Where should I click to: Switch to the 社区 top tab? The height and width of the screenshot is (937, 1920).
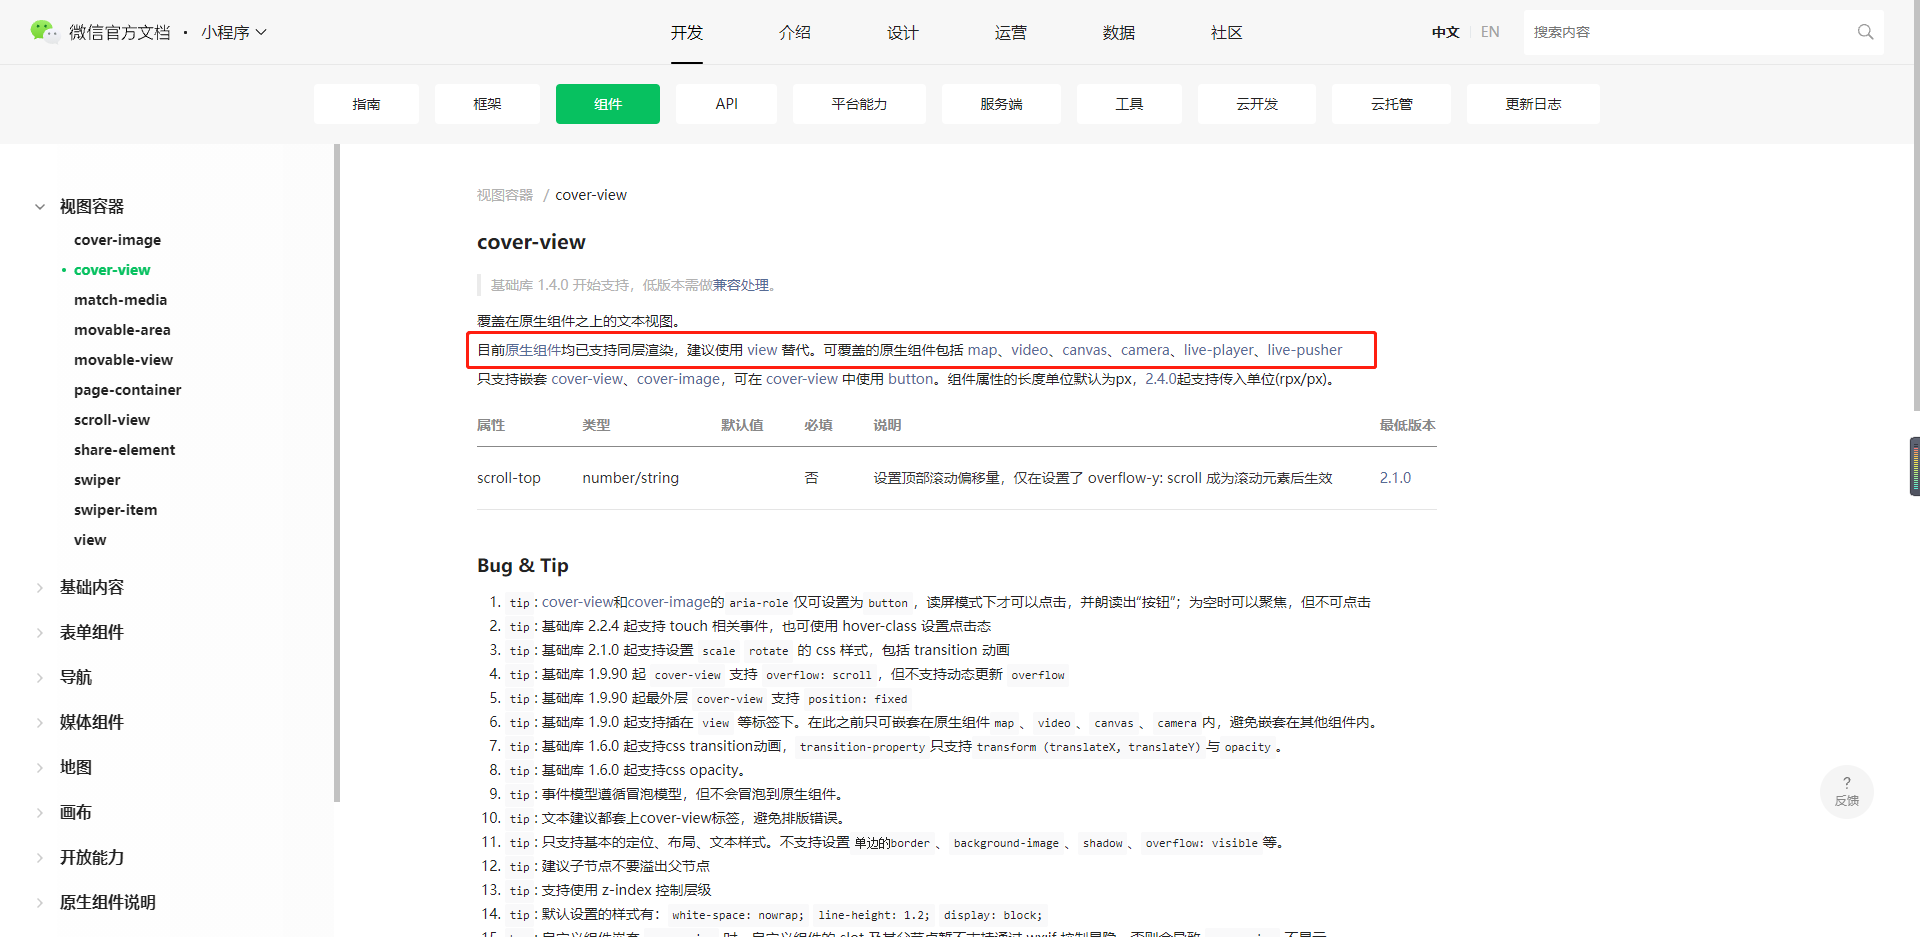pos(1227,32)
